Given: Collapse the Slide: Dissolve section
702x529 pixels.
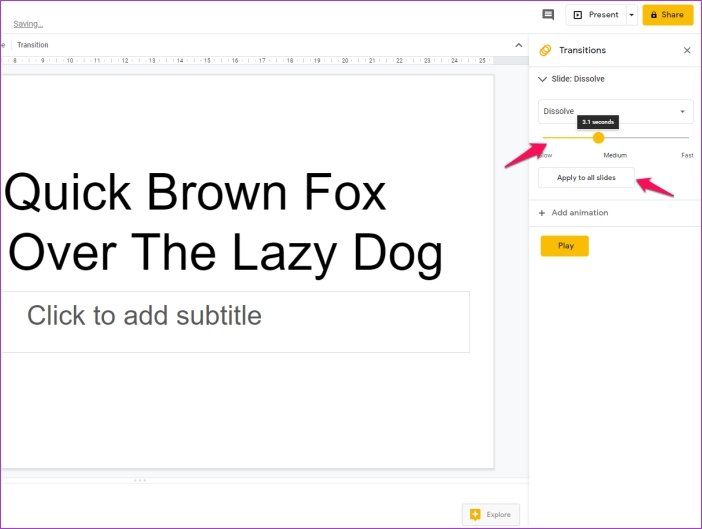Looking at the screenshot, I should pos(542,79).
